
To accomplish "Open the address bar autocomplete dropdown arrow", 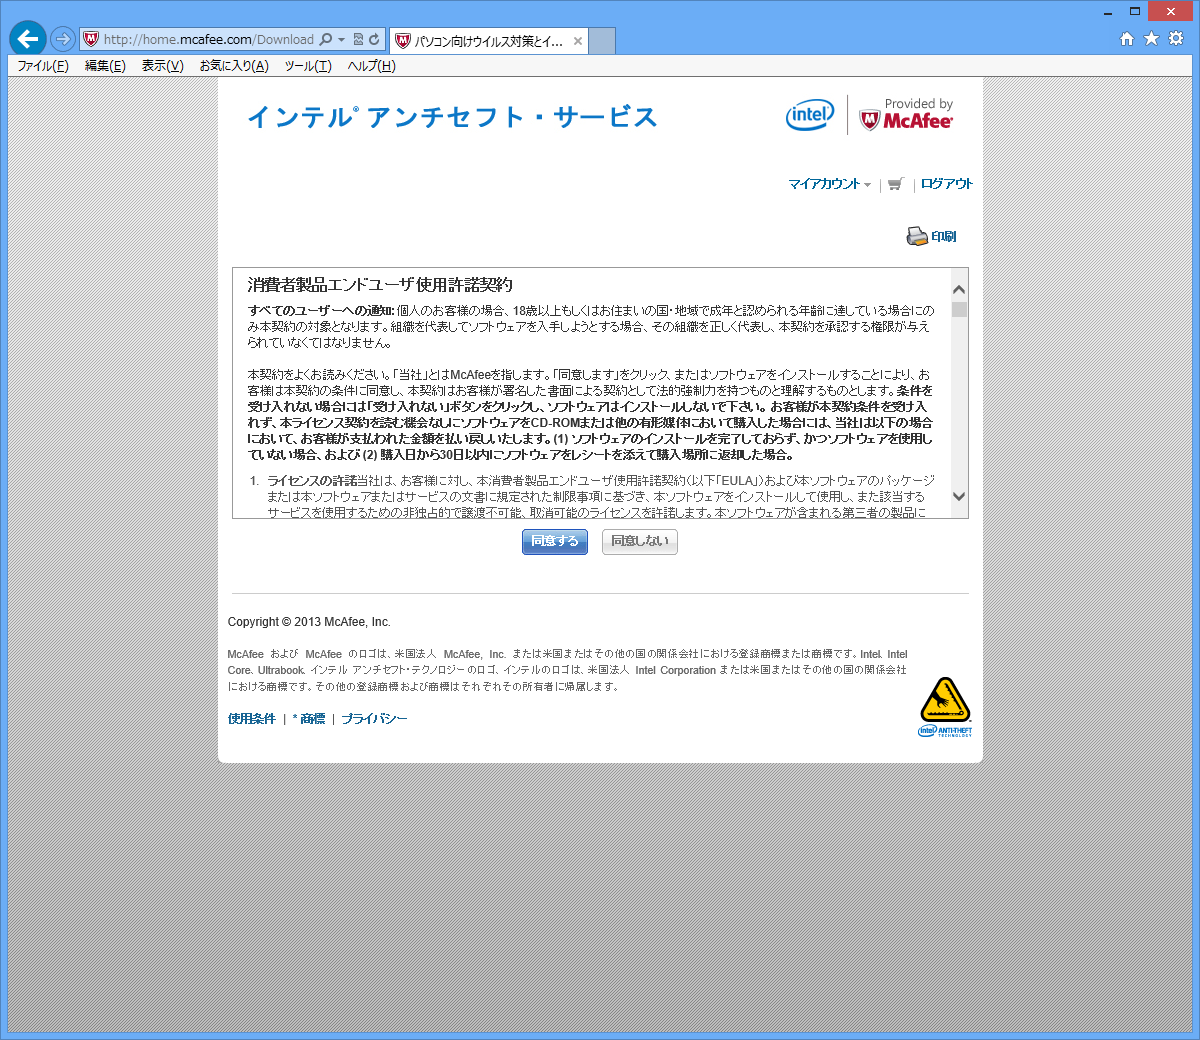I will [341, 40].
